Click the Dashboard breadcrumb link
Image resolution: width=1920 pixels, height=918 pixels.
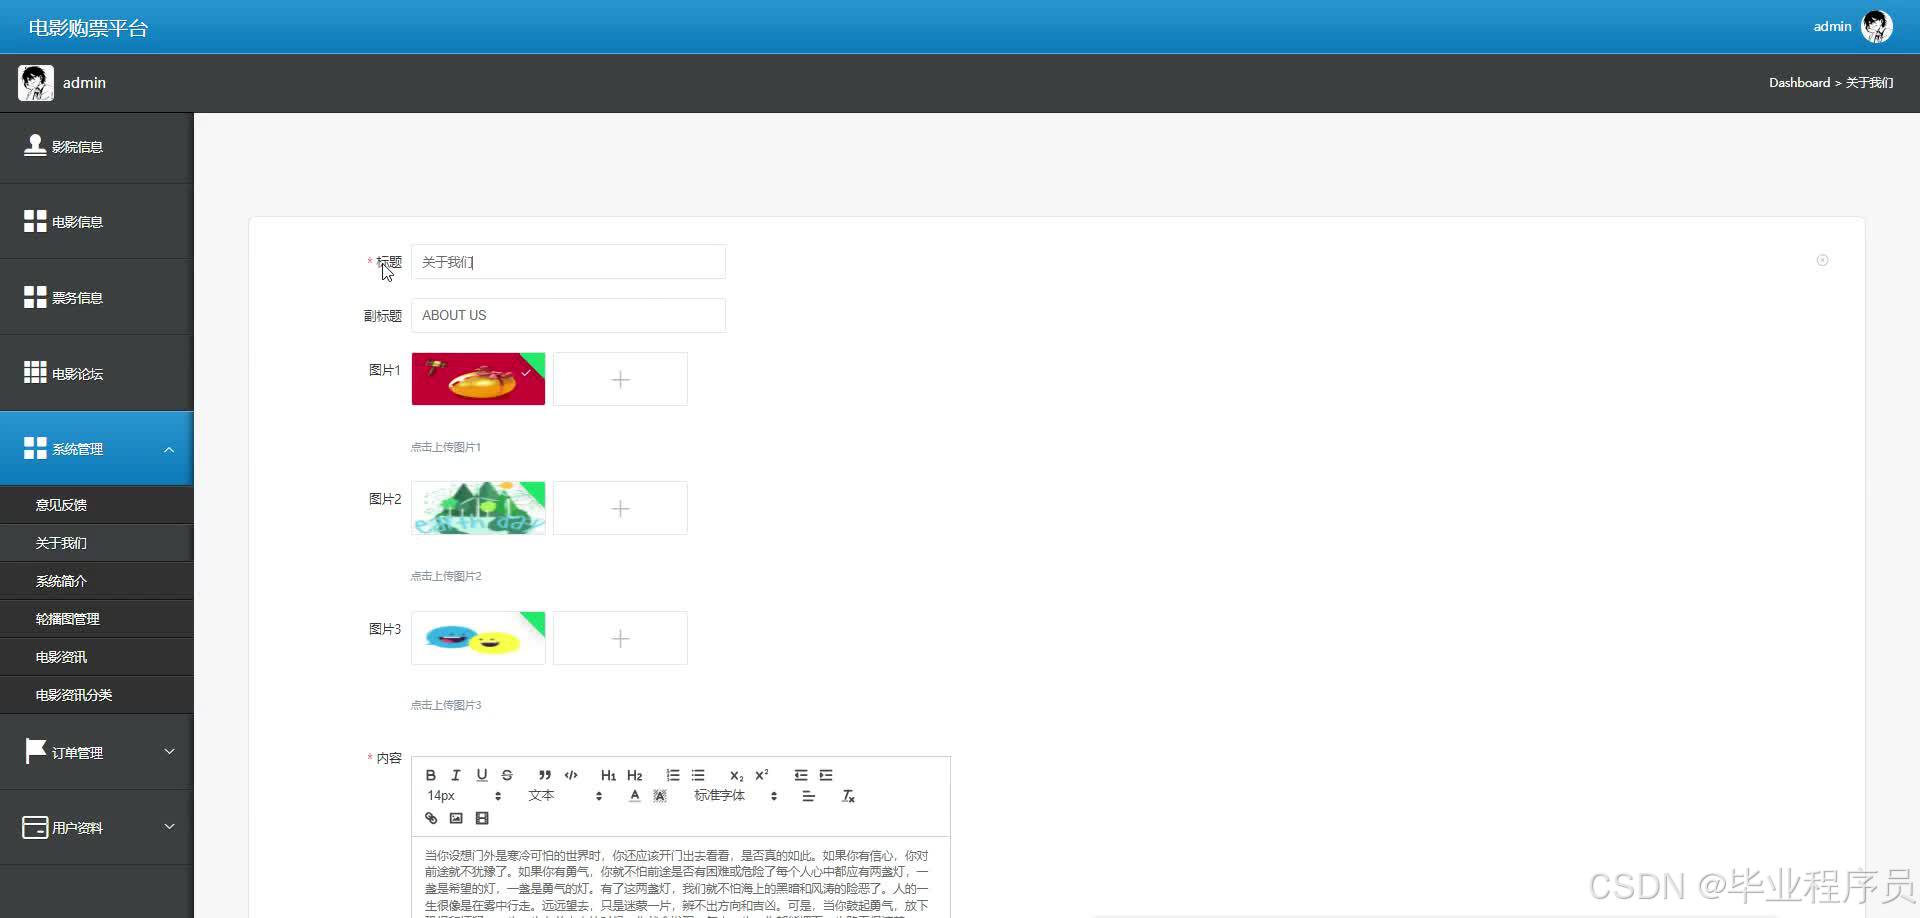pos(1799,83)
